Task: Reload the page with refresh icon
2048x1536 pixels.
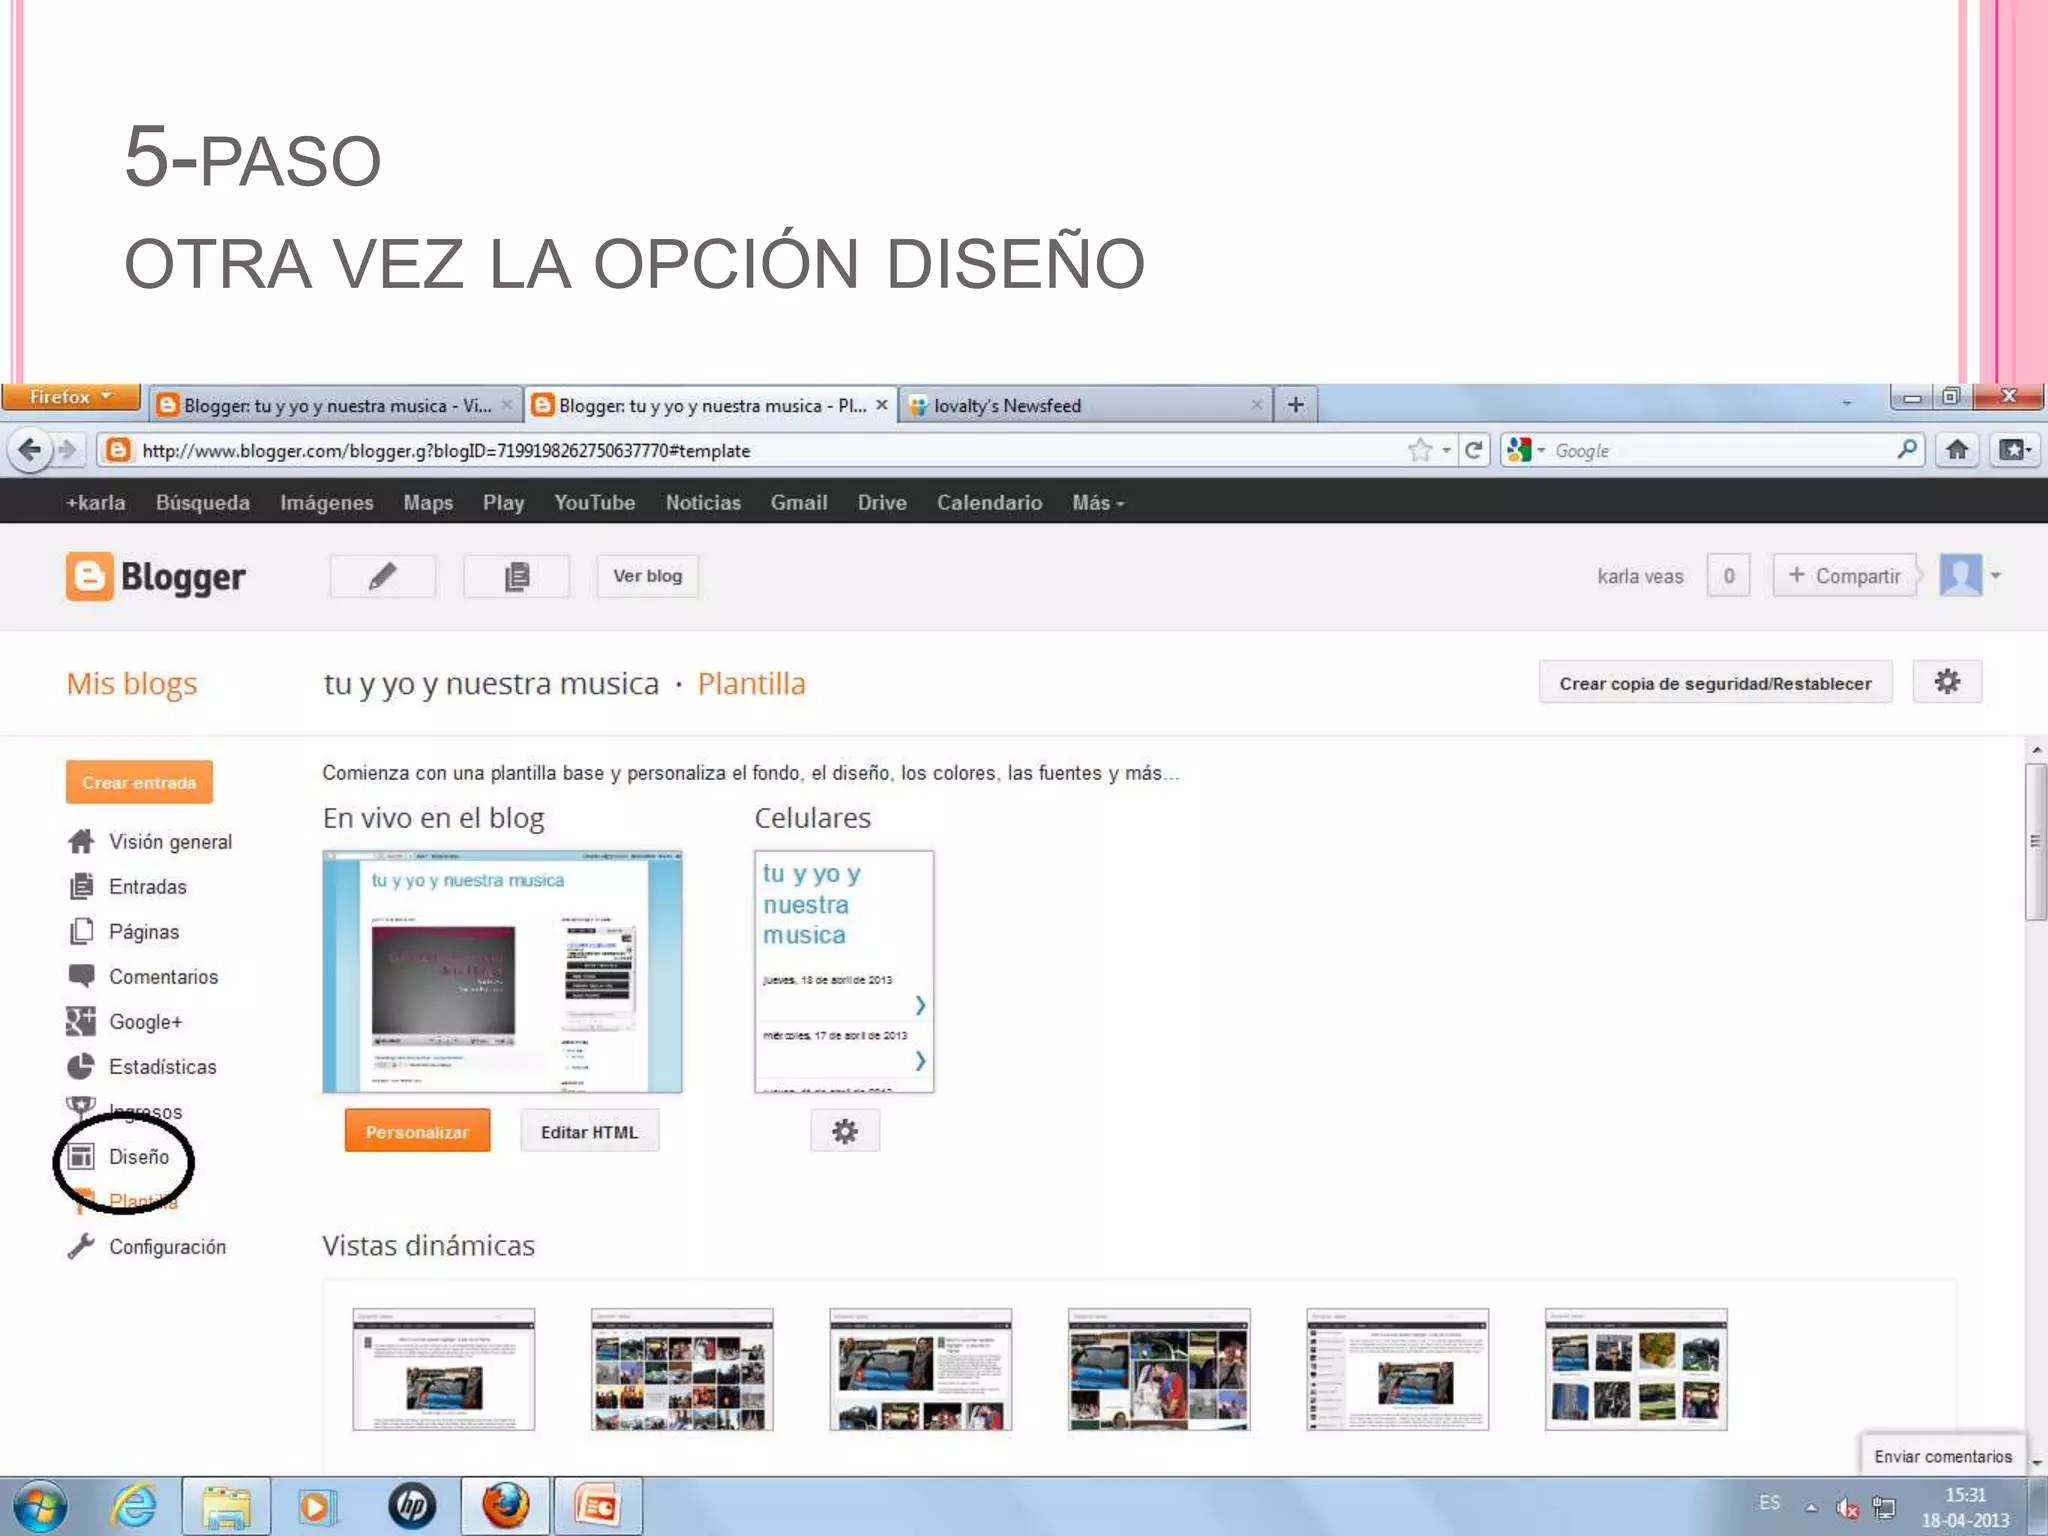Action: pyautogui.click(x=1474, y=450)
